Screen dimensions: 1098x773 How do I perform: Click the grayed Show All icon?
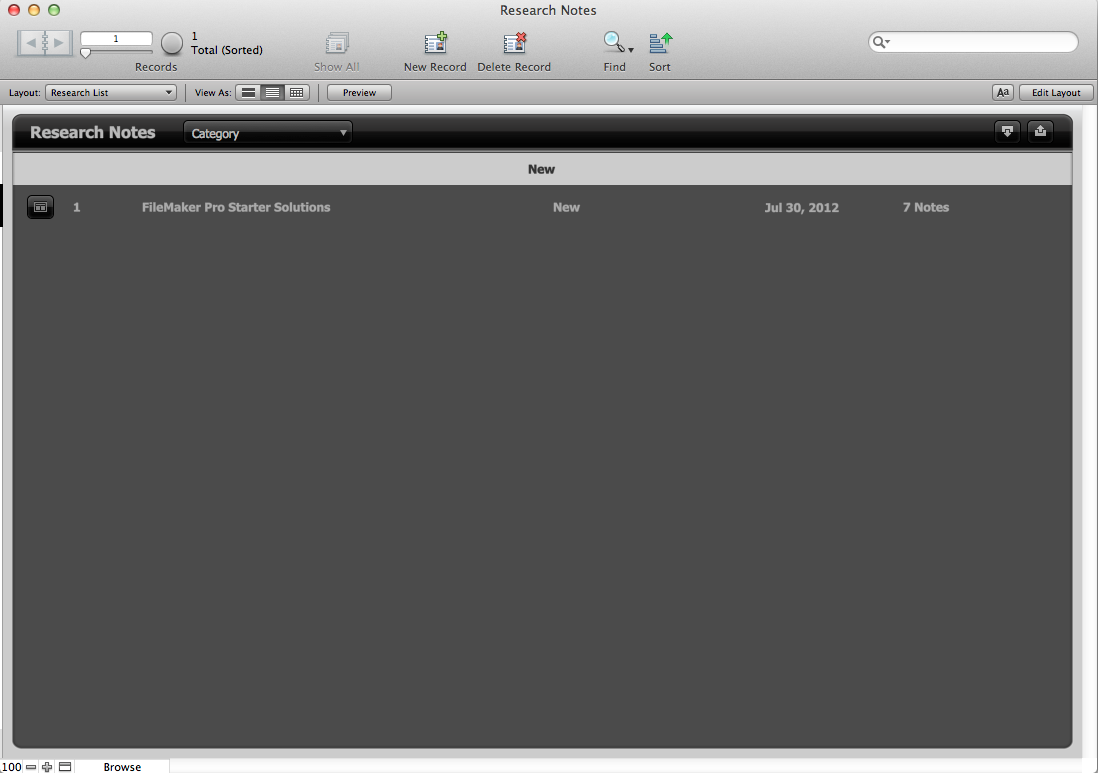pyautogui.click(x=336, y=45)
